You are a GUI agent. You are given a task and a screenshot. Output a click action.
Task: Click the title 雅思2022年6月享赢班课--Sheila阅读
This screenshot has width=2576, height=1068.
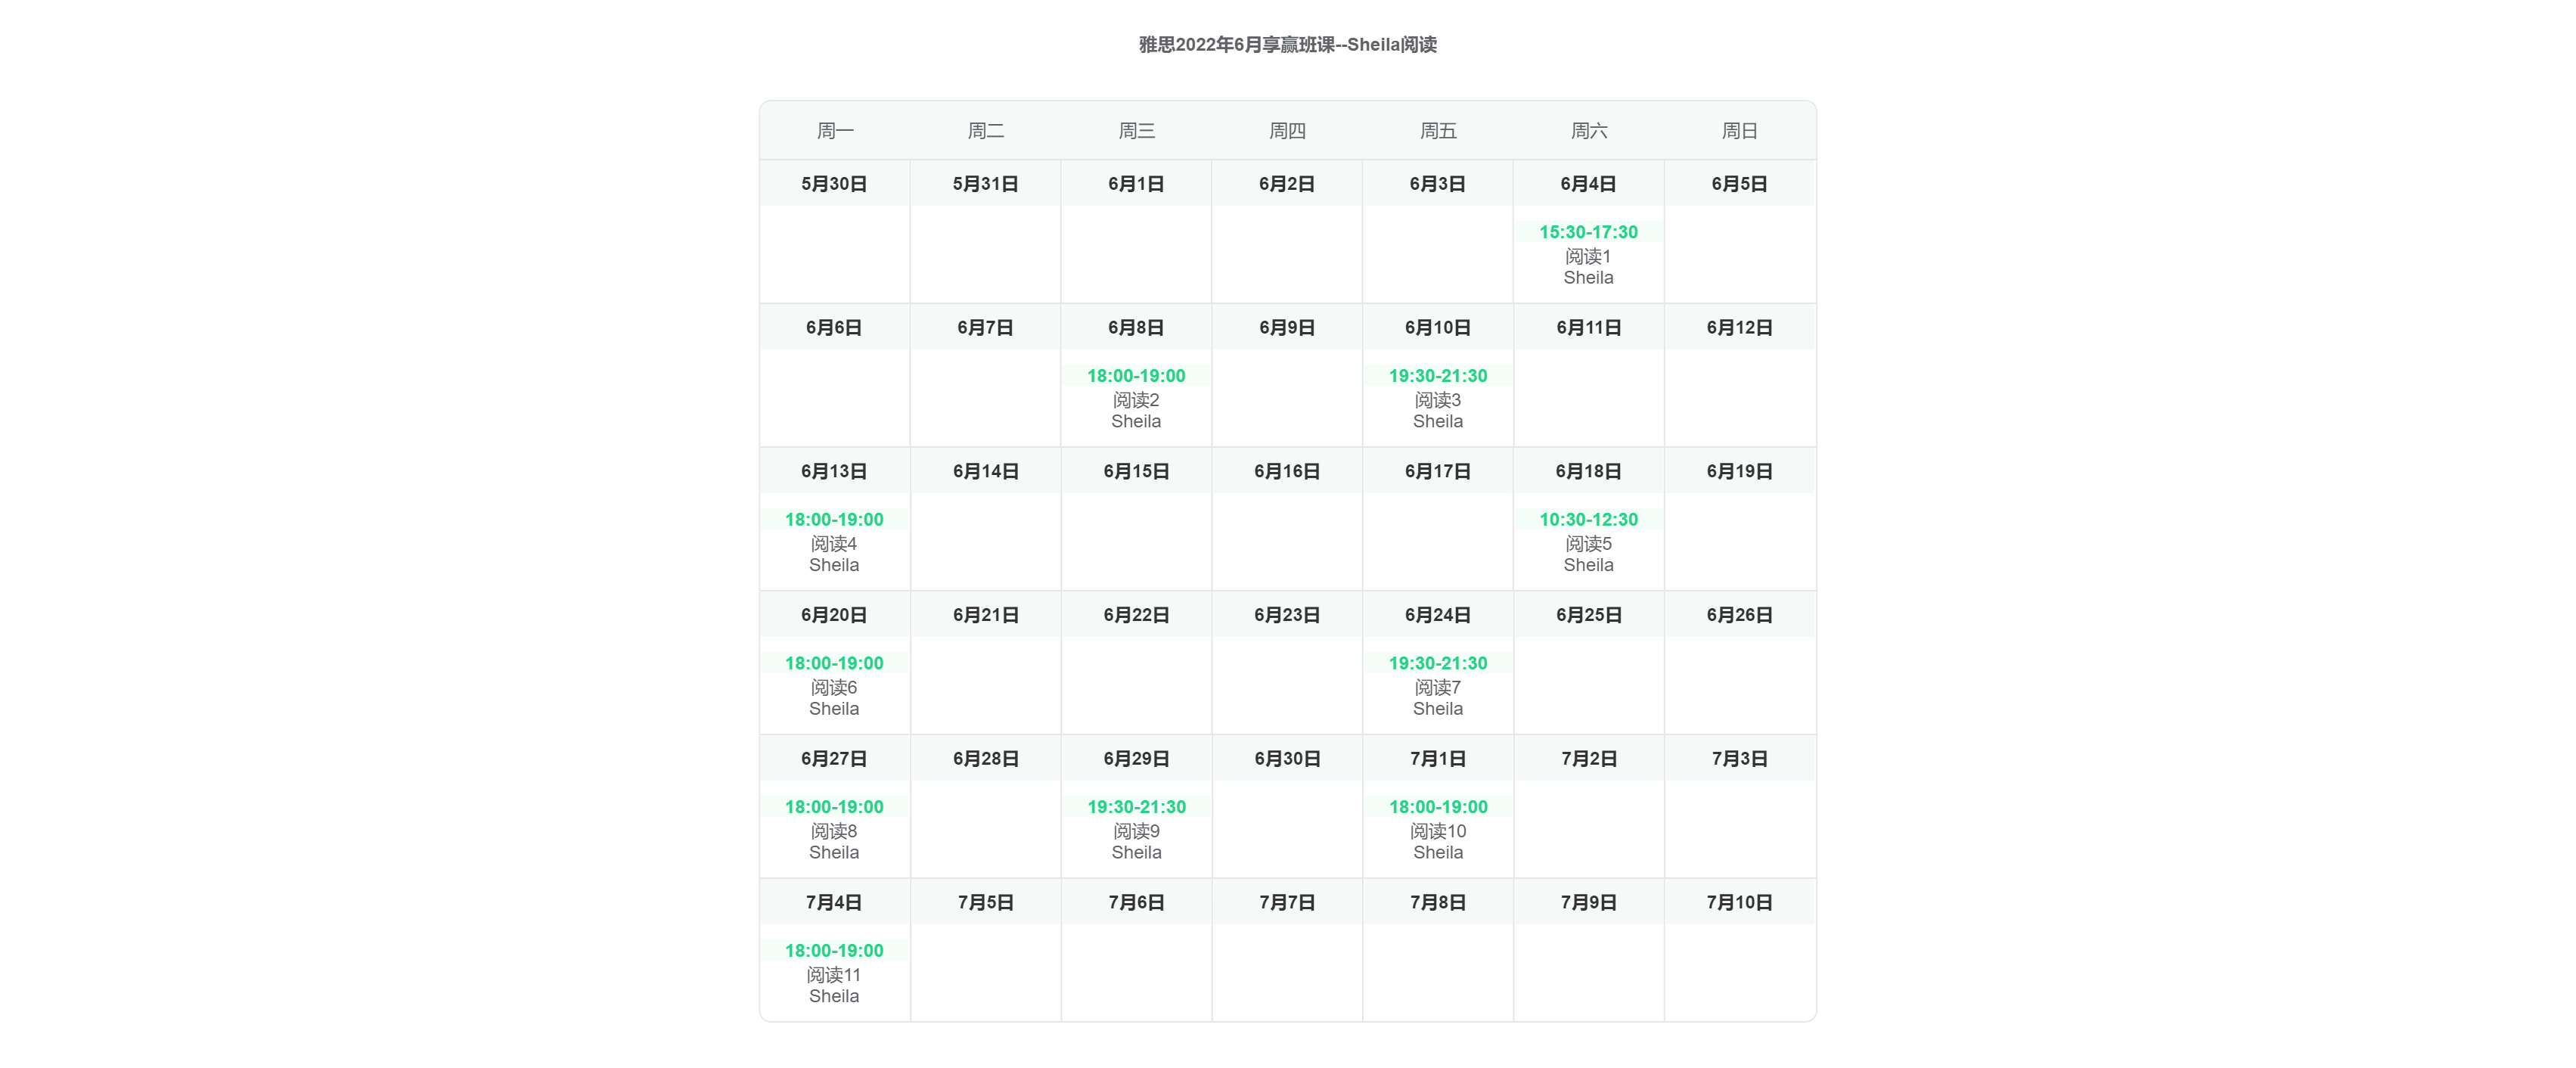[x=1288, y=45]
